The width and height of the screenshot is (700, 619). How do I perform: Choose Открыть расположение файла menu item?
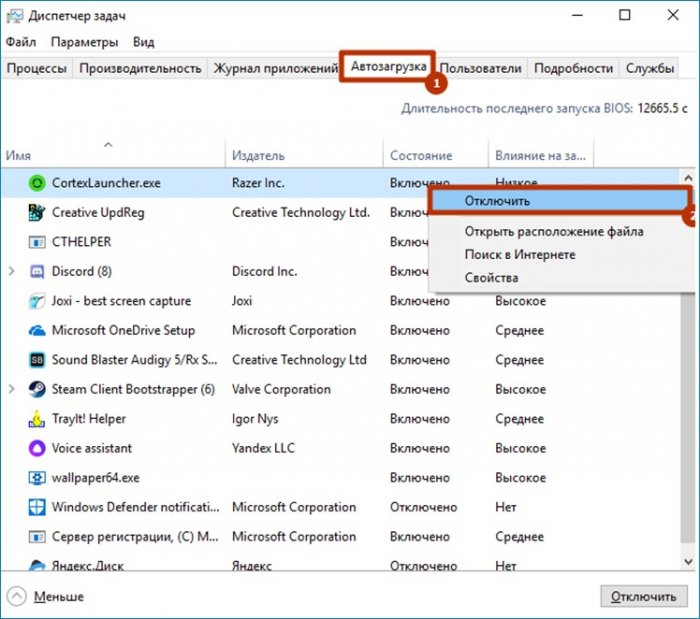coord(554,232)
